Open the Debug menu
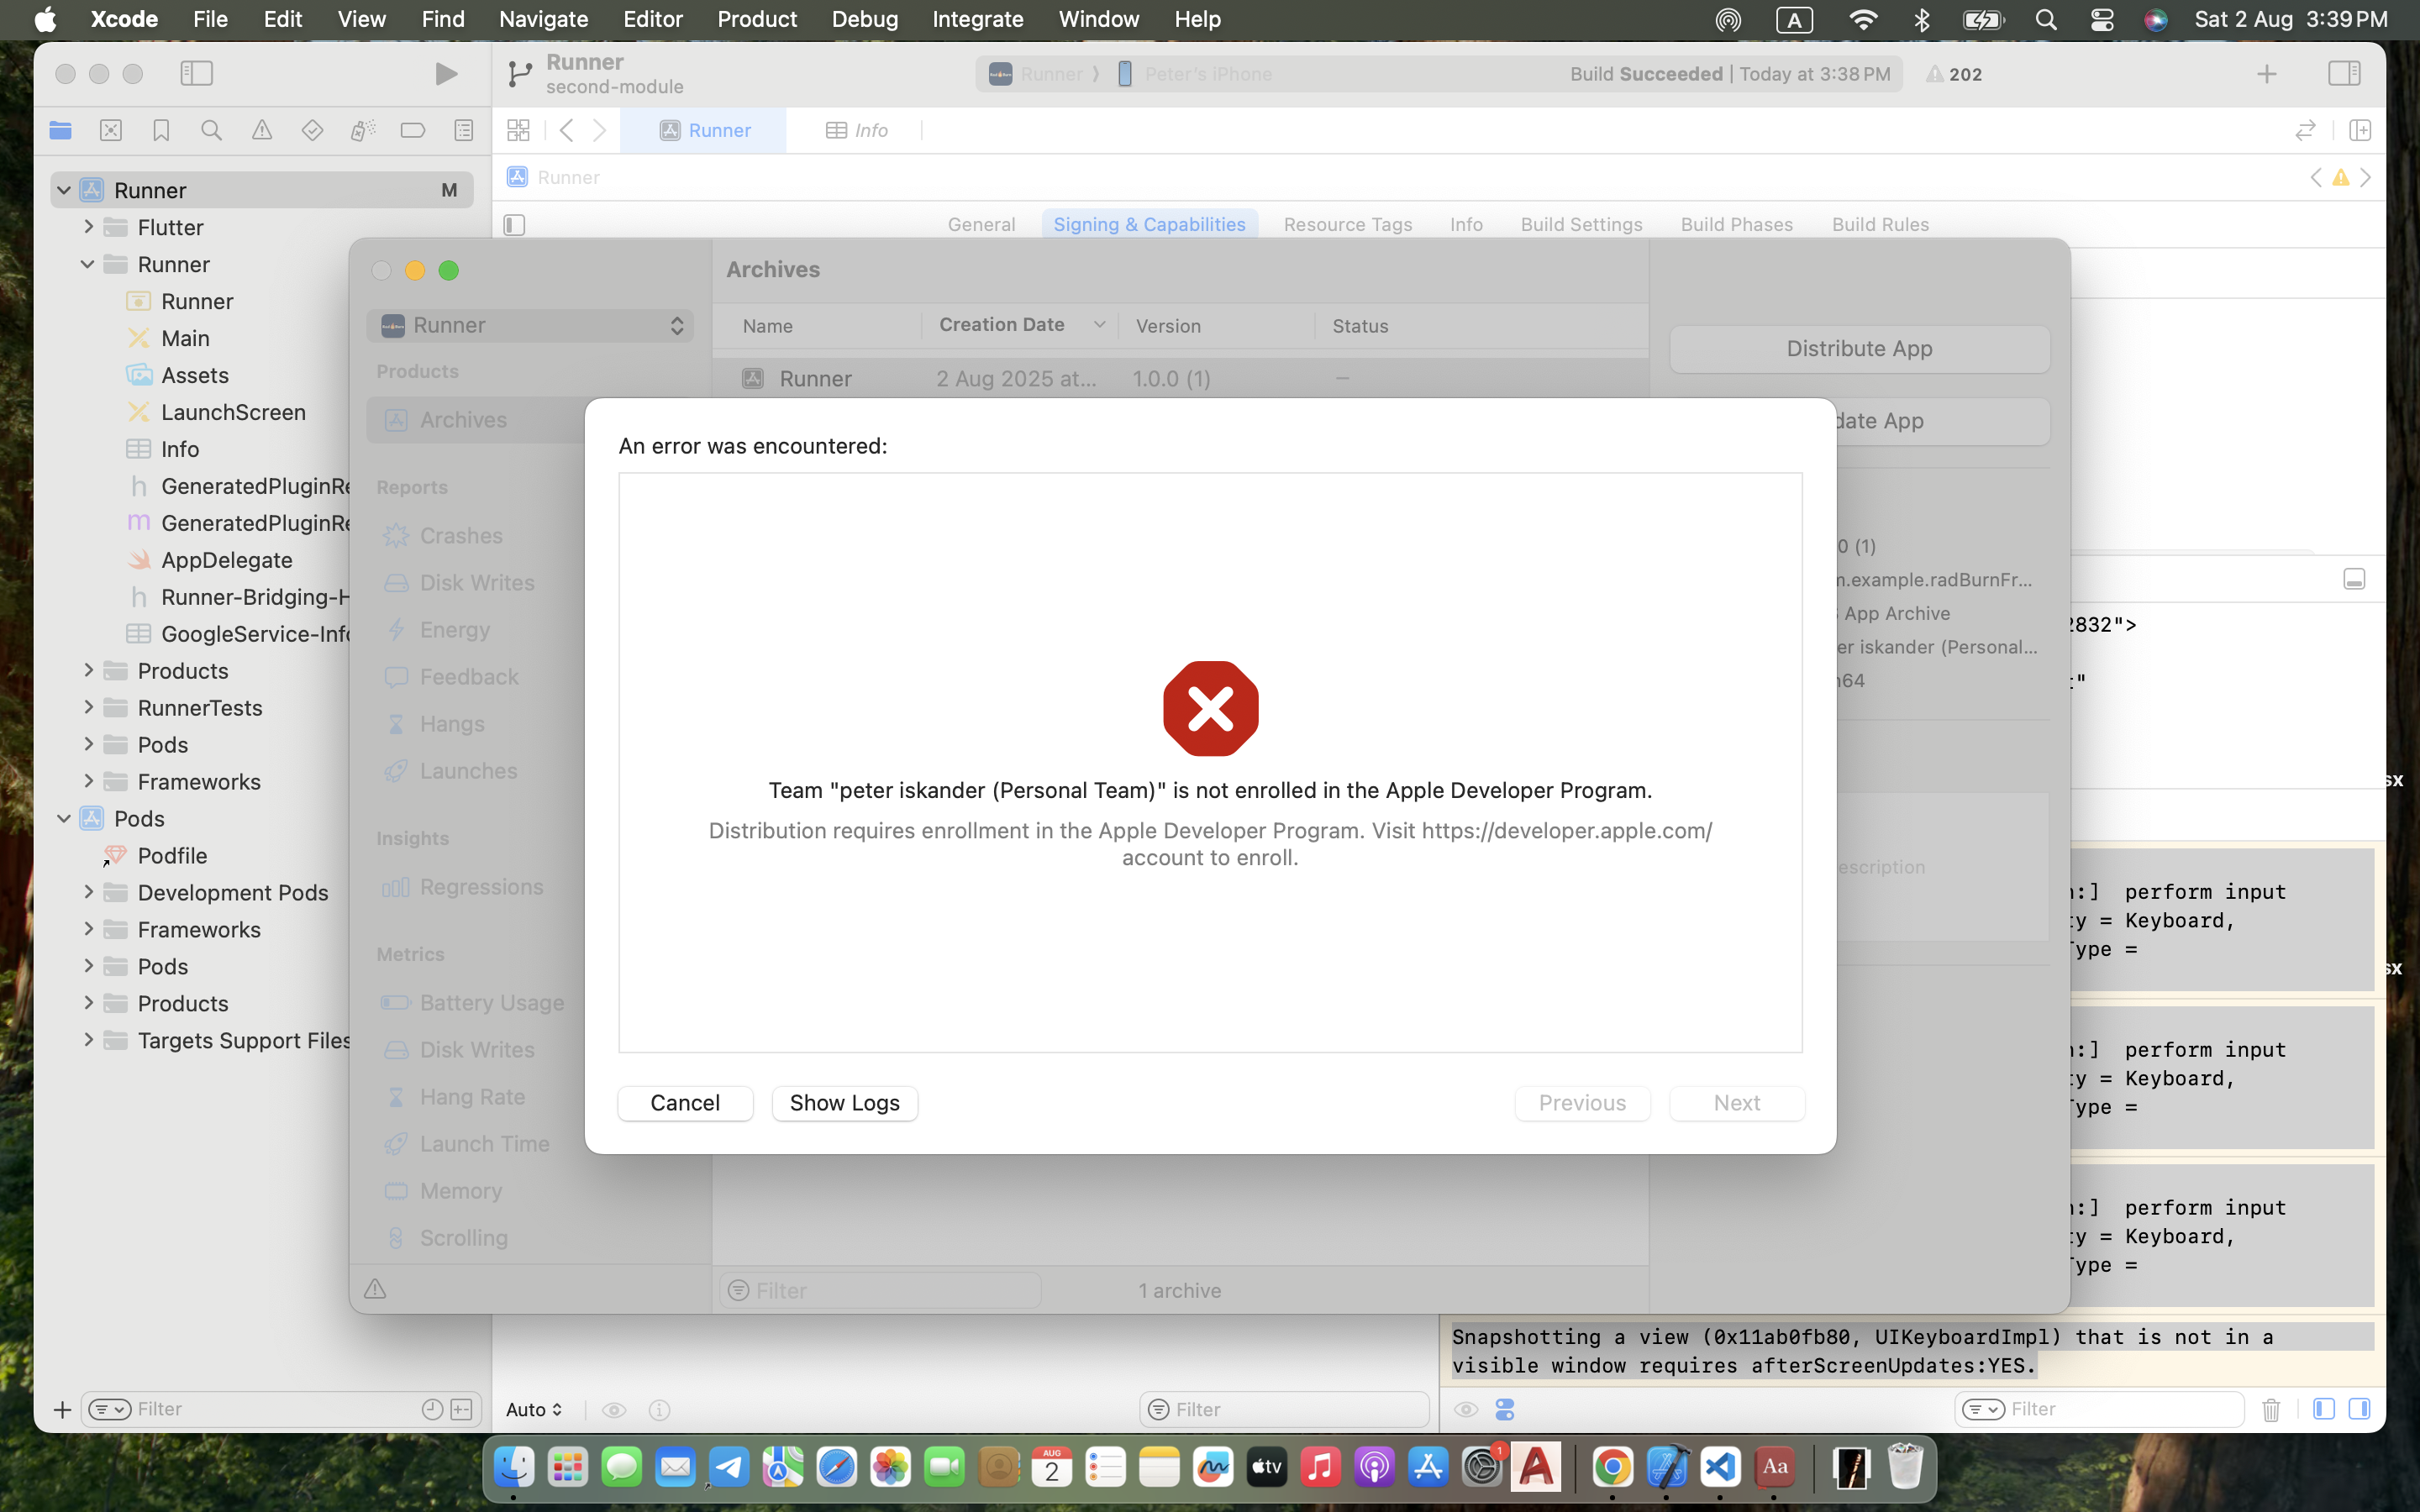The width and height of the screenshot is (2420, 1512). pos(864,19)
